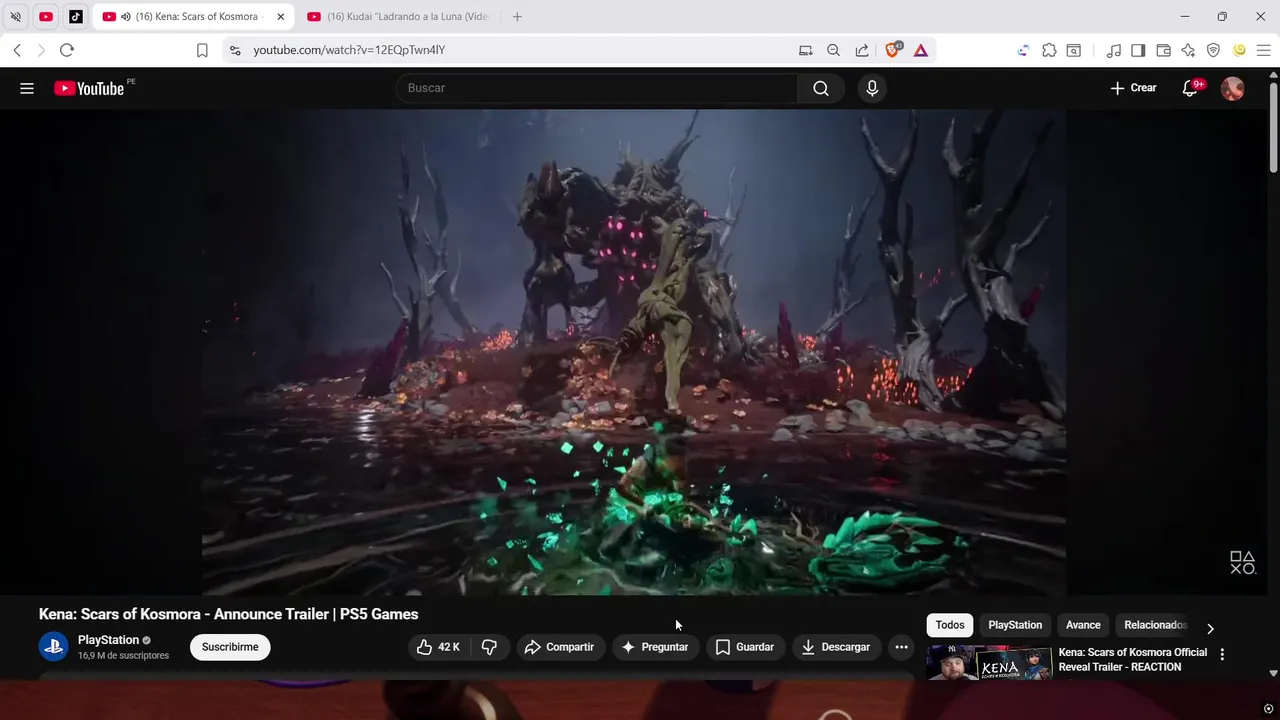Select the Avance filter chip

(1083, 625)
